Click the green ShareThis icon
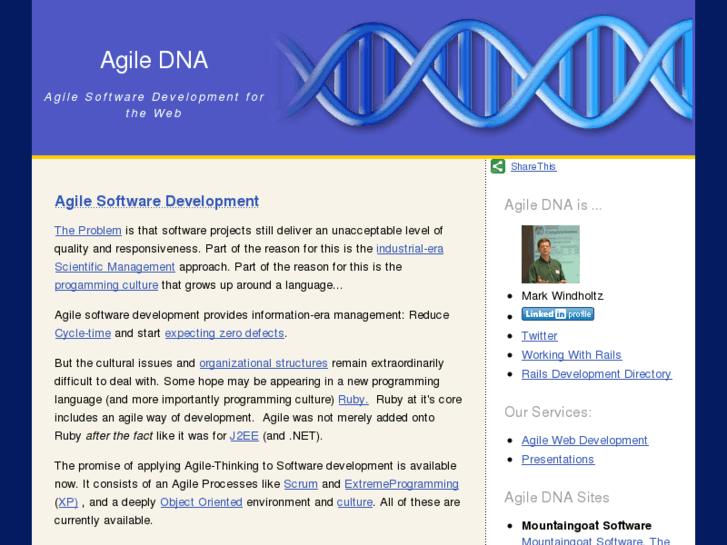Image resolution: width=727 pixels, height=545 pixels. coord(497,166)
